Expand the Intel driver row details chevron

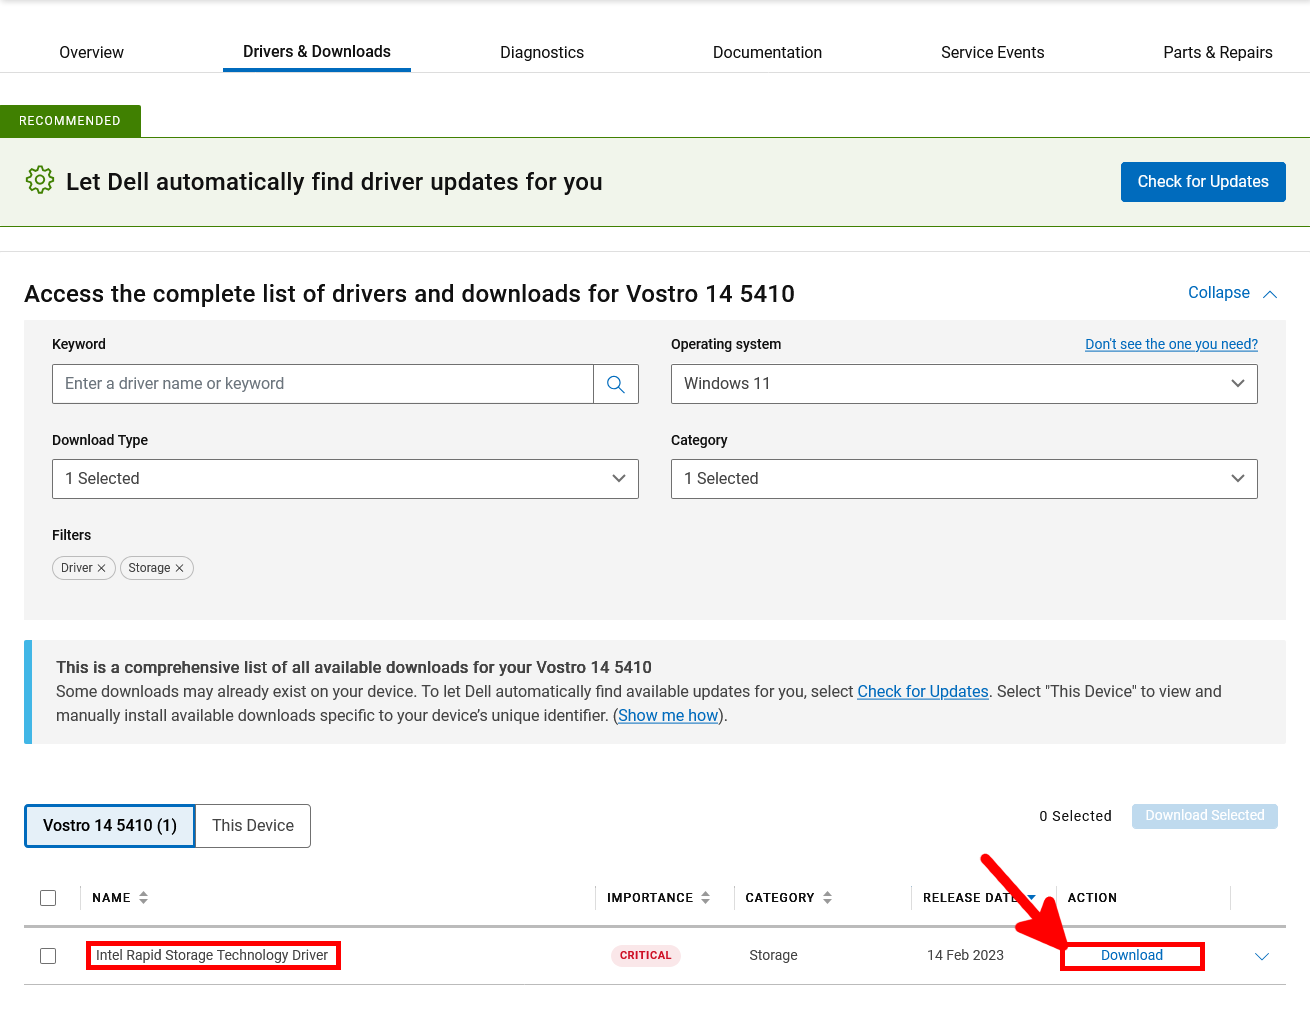1262,955
